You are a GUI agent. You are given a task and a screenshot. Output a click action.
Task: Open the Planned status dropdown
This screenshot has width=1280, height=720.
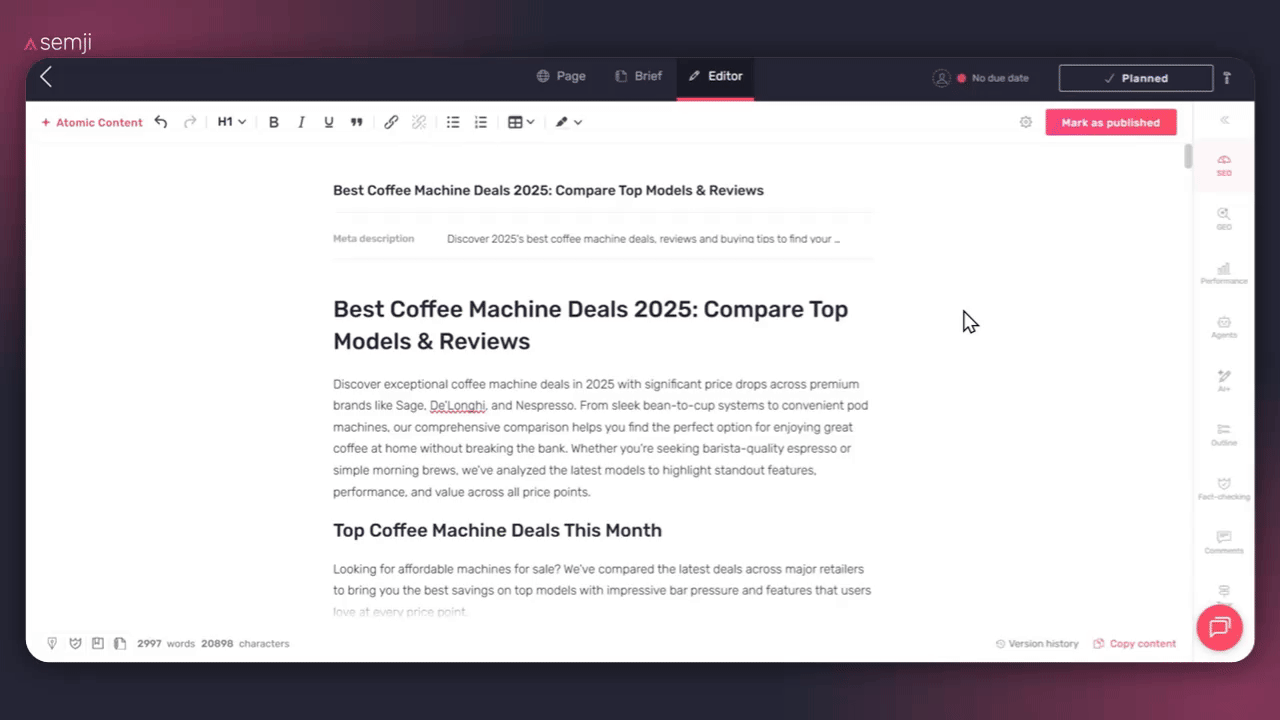[x=1135, y=78]
